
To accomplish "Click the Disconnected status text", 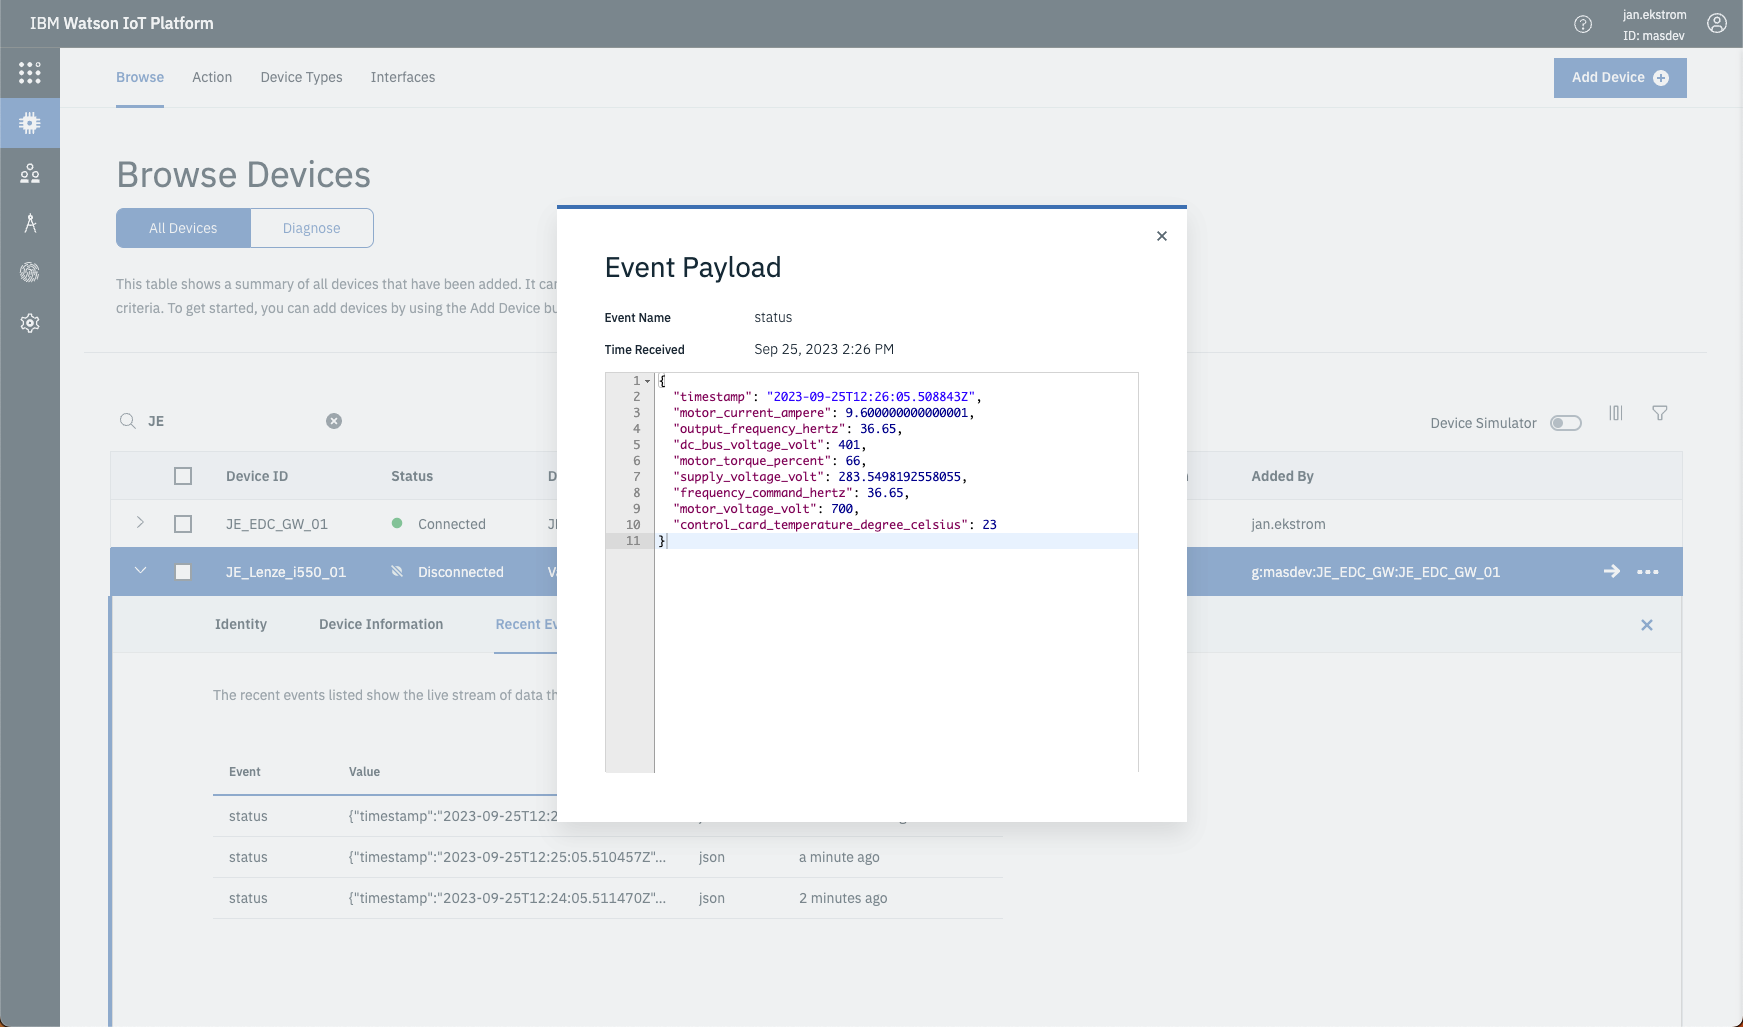I will coord(461,572).
